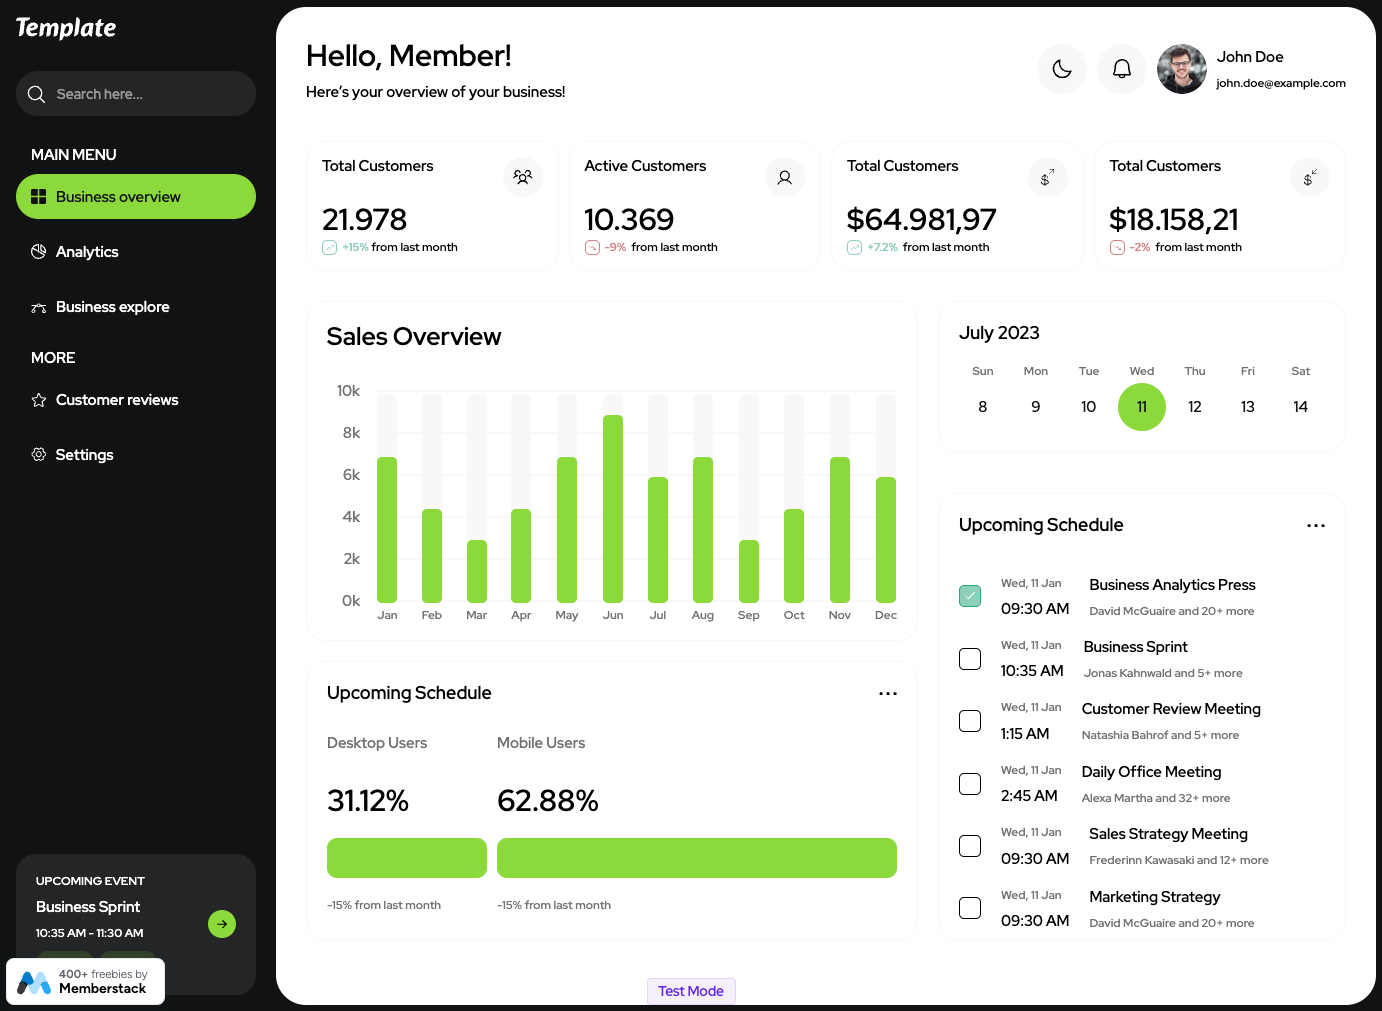Open the notifications bell
The image size is (1382, 1011).
(1121, 68)
